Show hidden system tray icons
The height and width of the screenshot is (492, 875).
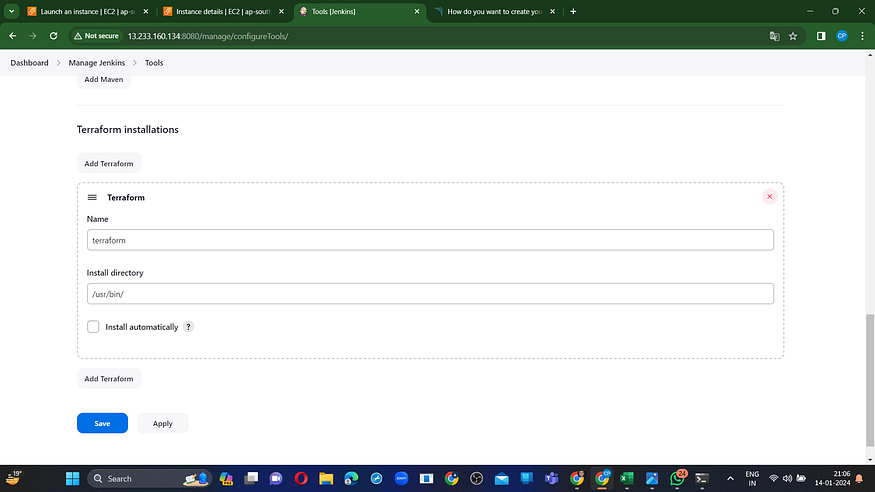[730, 479]
